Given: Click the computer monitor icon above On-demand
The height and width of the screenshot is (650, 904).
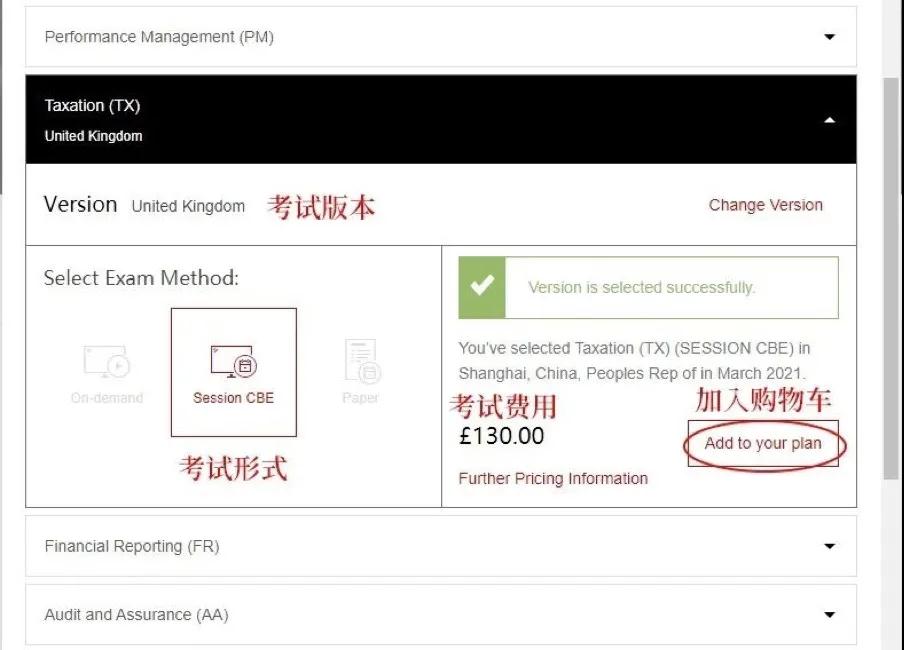Looking at the screenshot, I should coord(105,358).
